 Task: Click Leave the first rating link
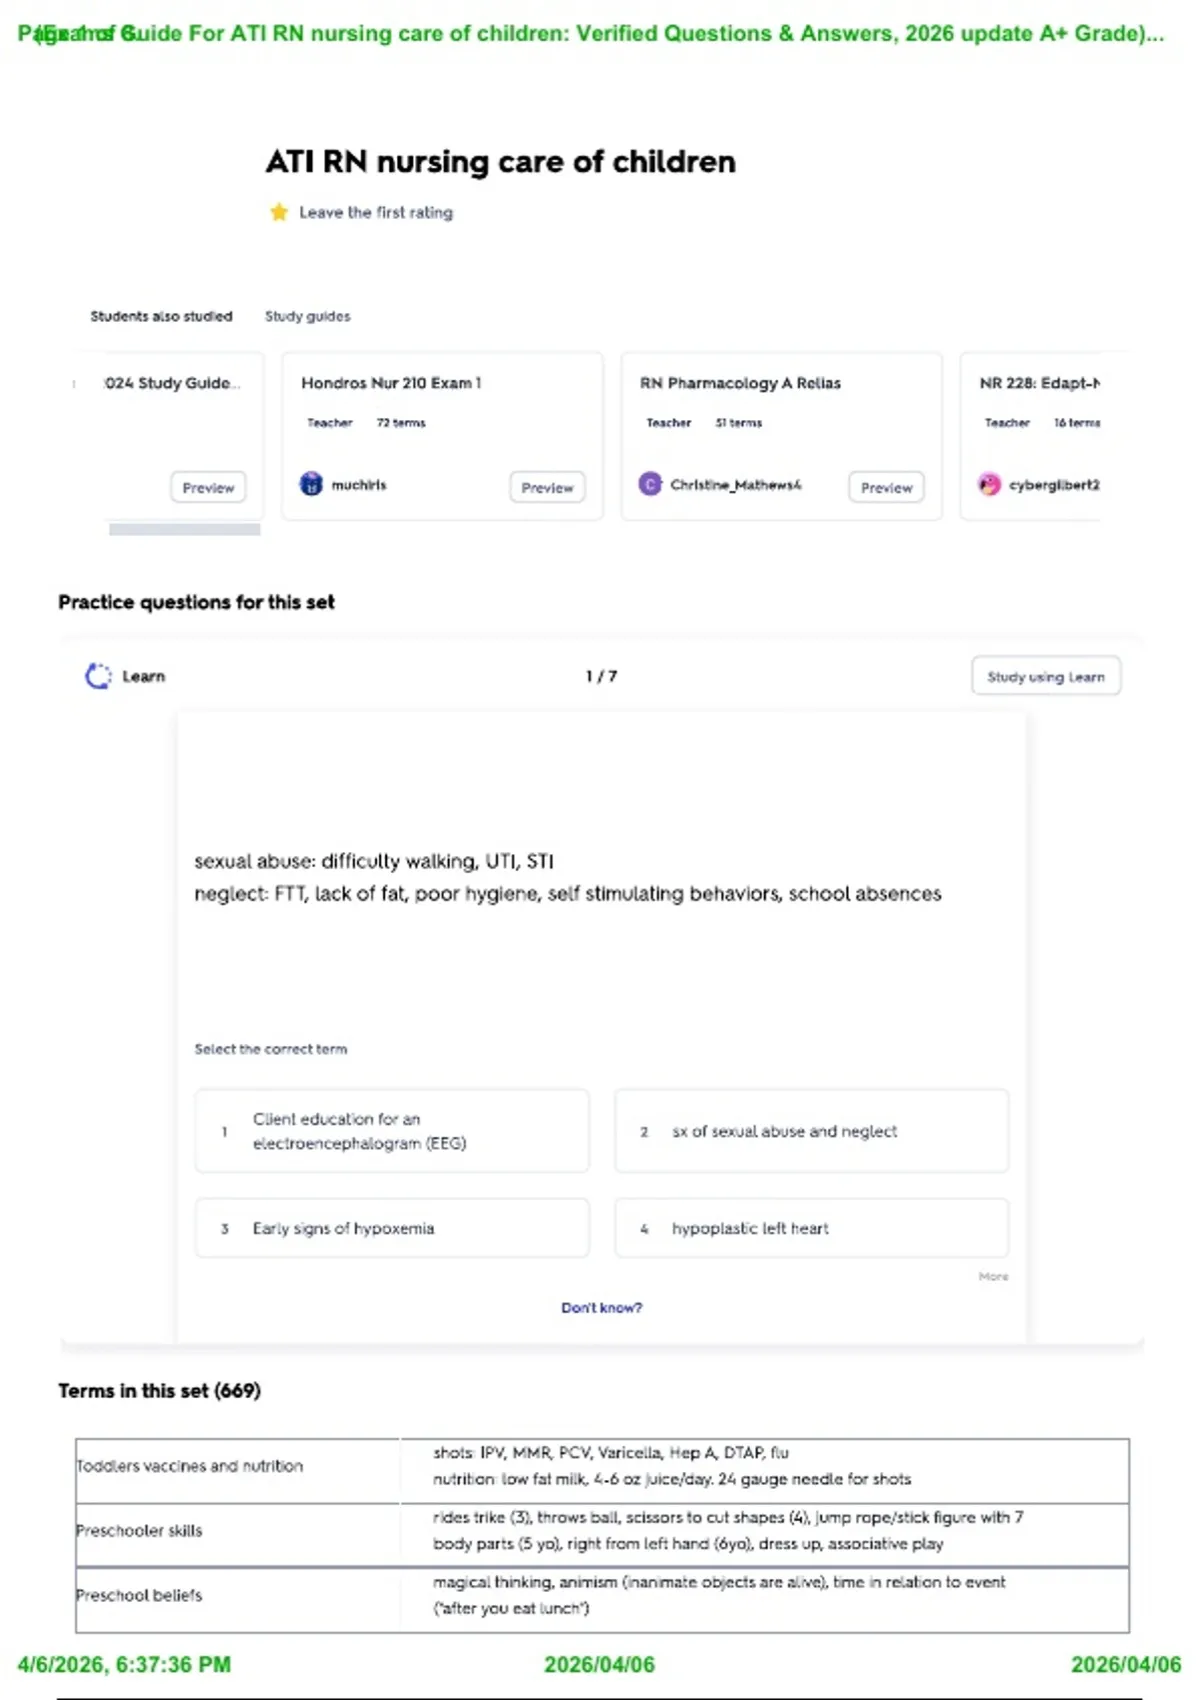(376, 212)
